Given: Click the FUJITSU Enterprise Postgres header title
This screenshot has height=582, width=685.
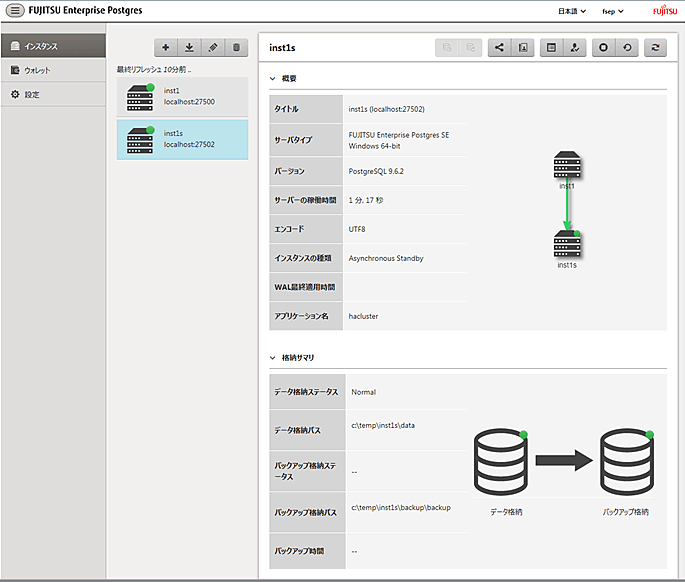Looking at the screenshot, I should coord(86,10).
